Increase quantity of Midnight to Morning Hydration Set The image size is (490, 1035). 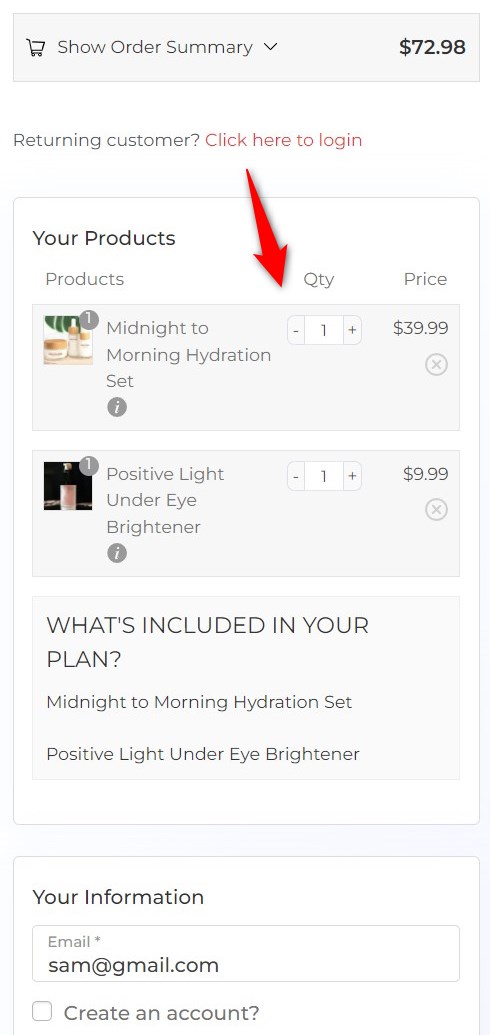352,330
